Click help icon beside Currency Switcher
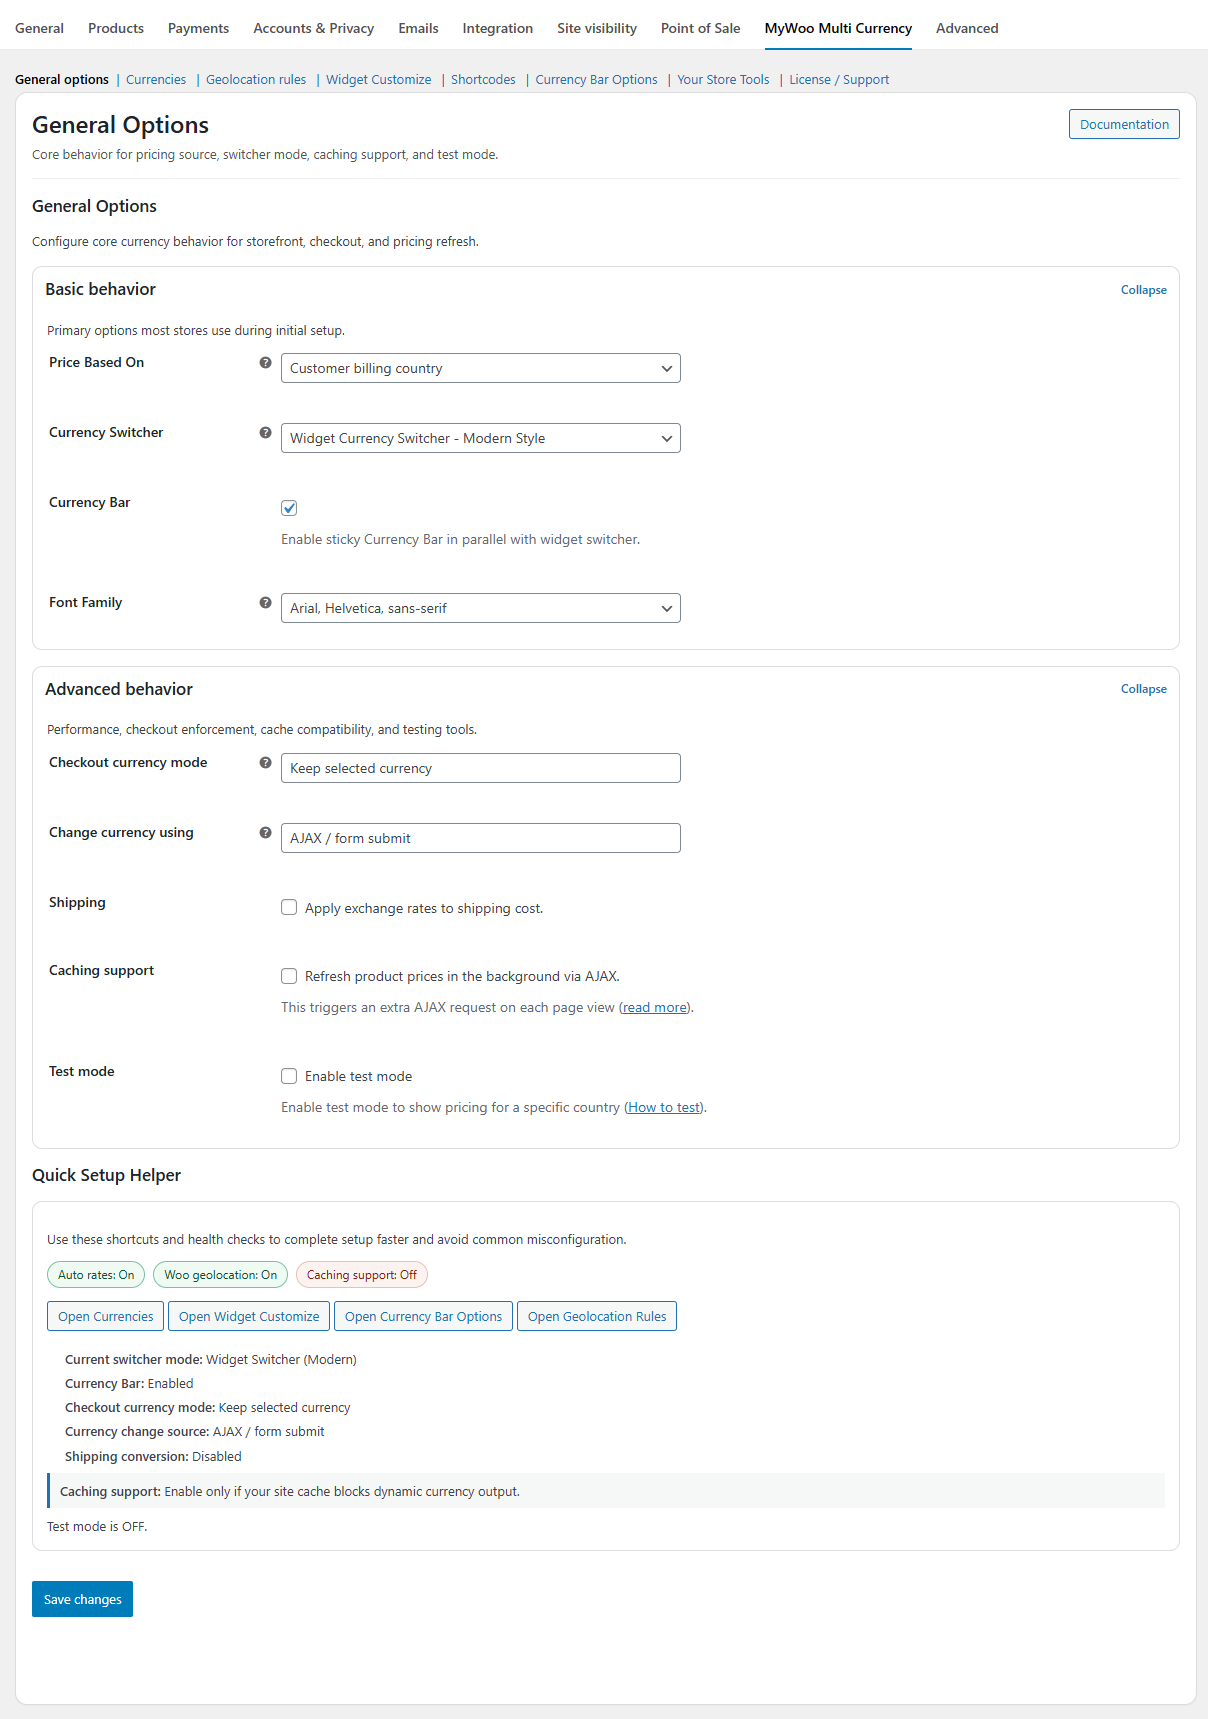The height and width of the screenshot is (1719, 1208). click(265, 433)
